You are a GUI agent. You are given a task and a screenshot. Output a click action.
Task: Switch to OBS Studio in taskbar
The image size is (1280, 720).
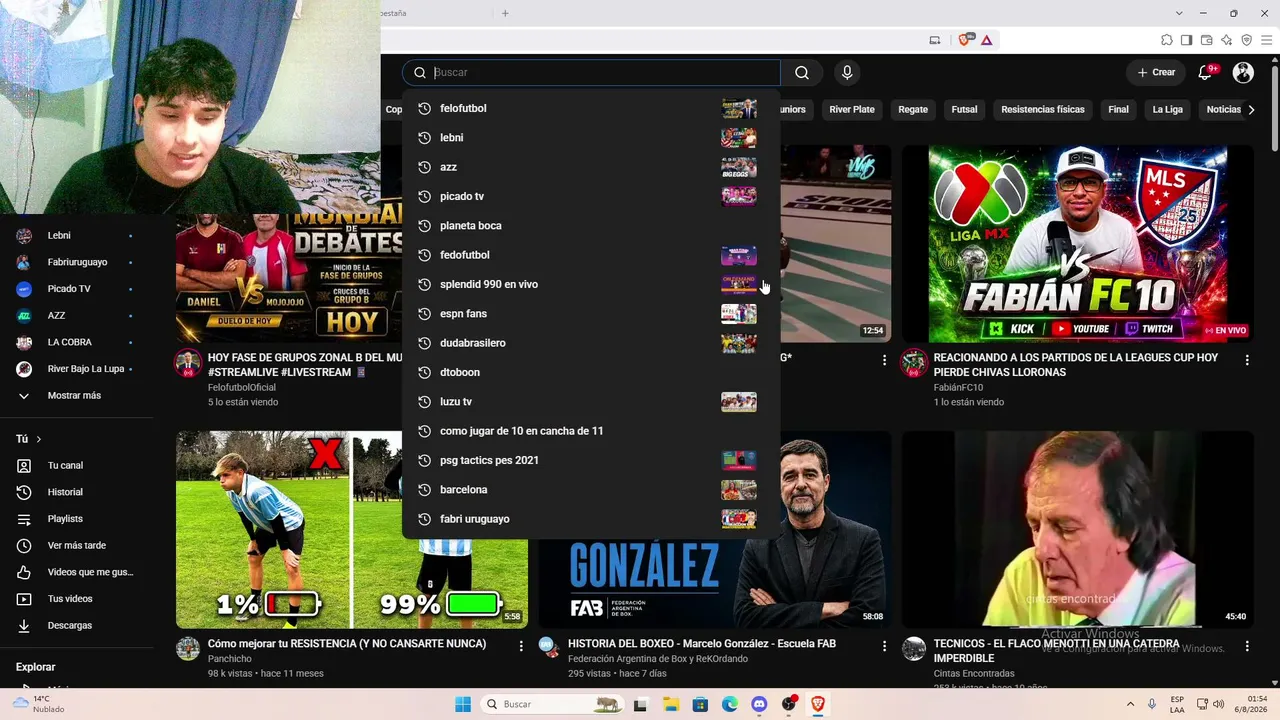(x=789, y=704)
